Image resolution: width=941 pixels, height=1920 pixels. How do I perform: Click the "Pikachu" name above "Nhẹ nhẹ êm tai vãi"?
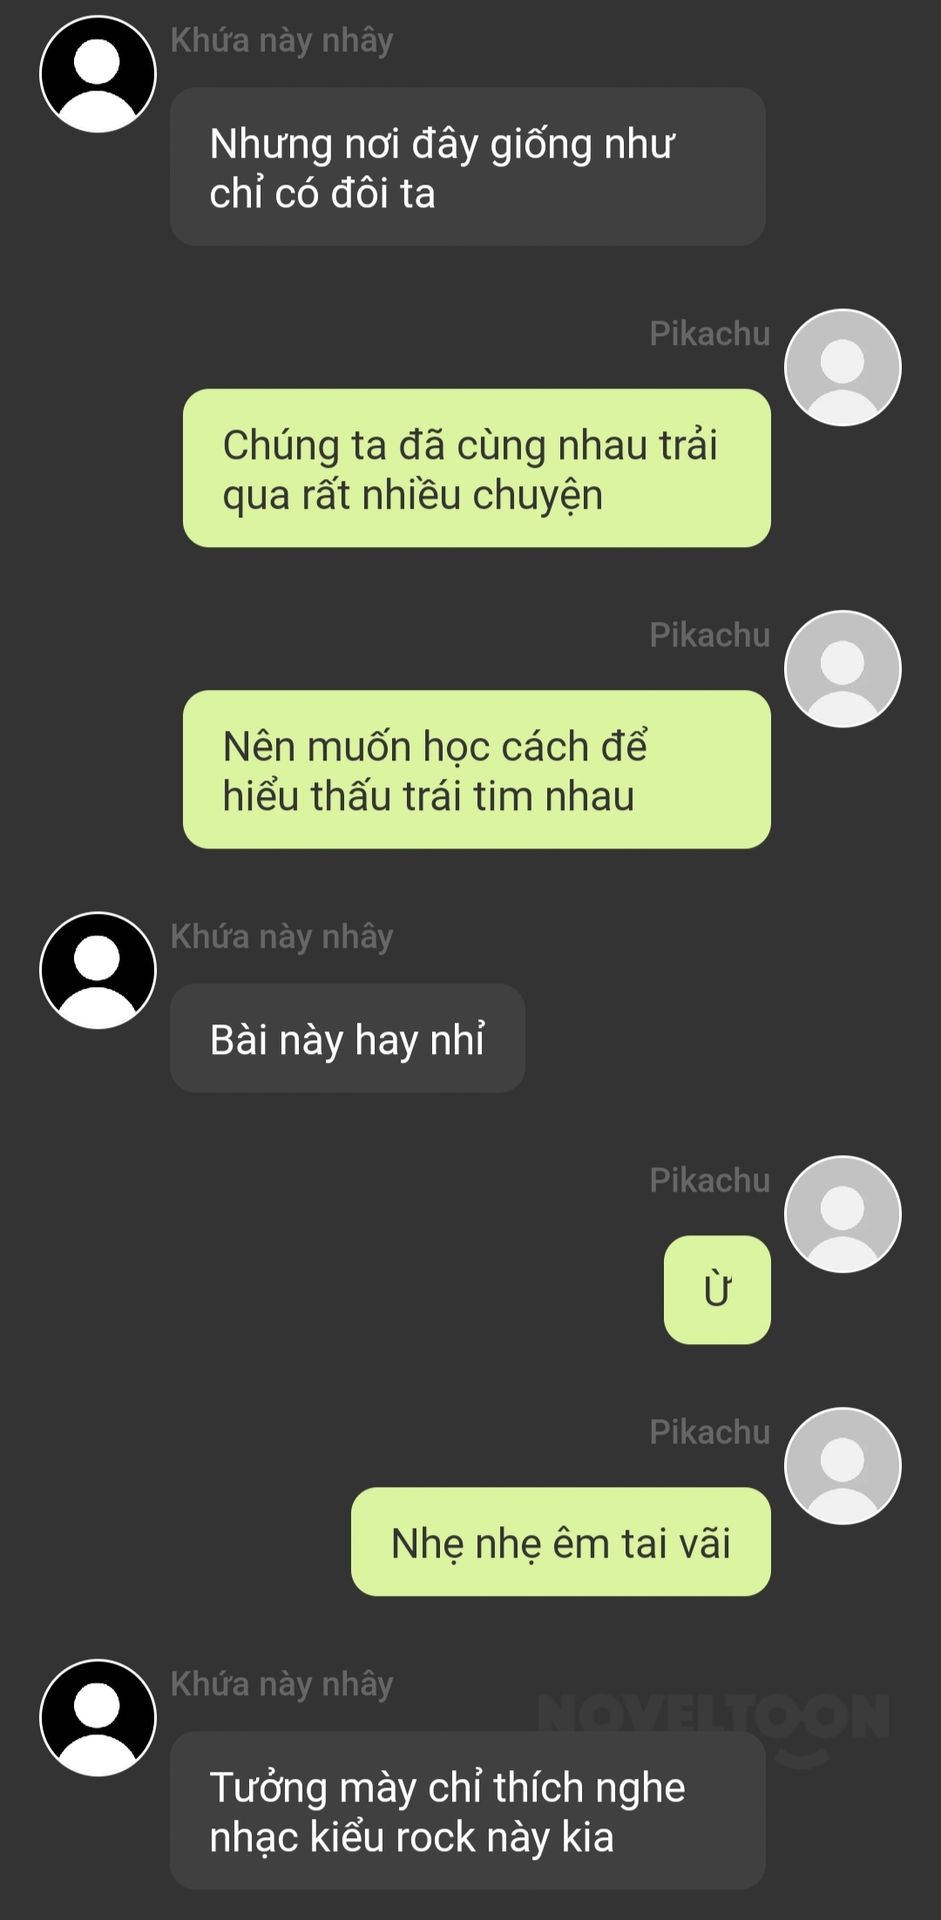710,1432
